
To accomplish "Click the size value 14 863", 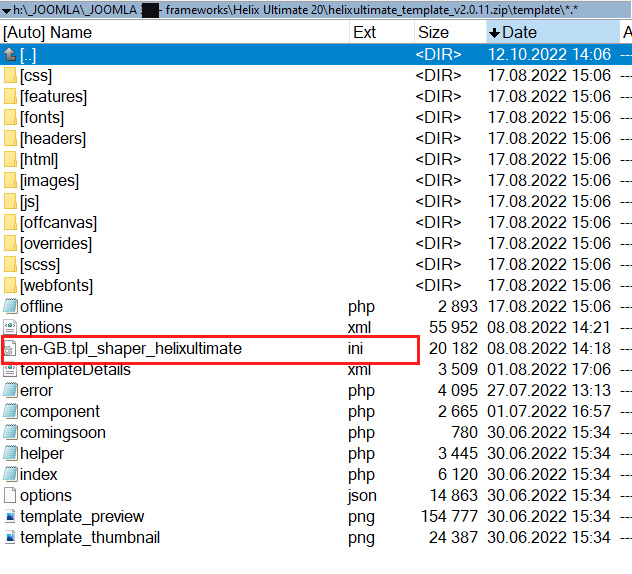I will click(454, 495).
